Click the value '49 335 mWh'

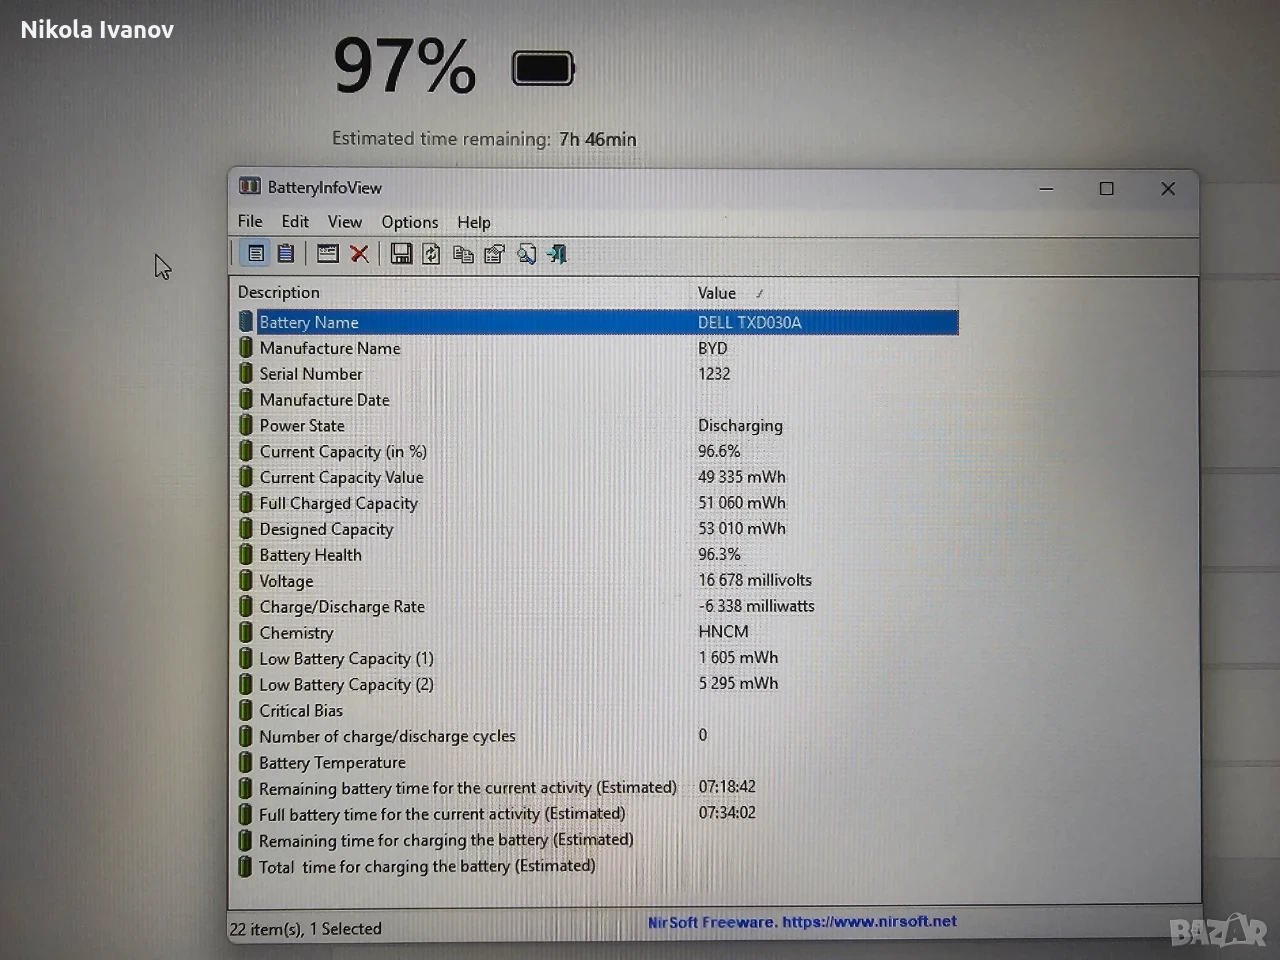[742, 477]
